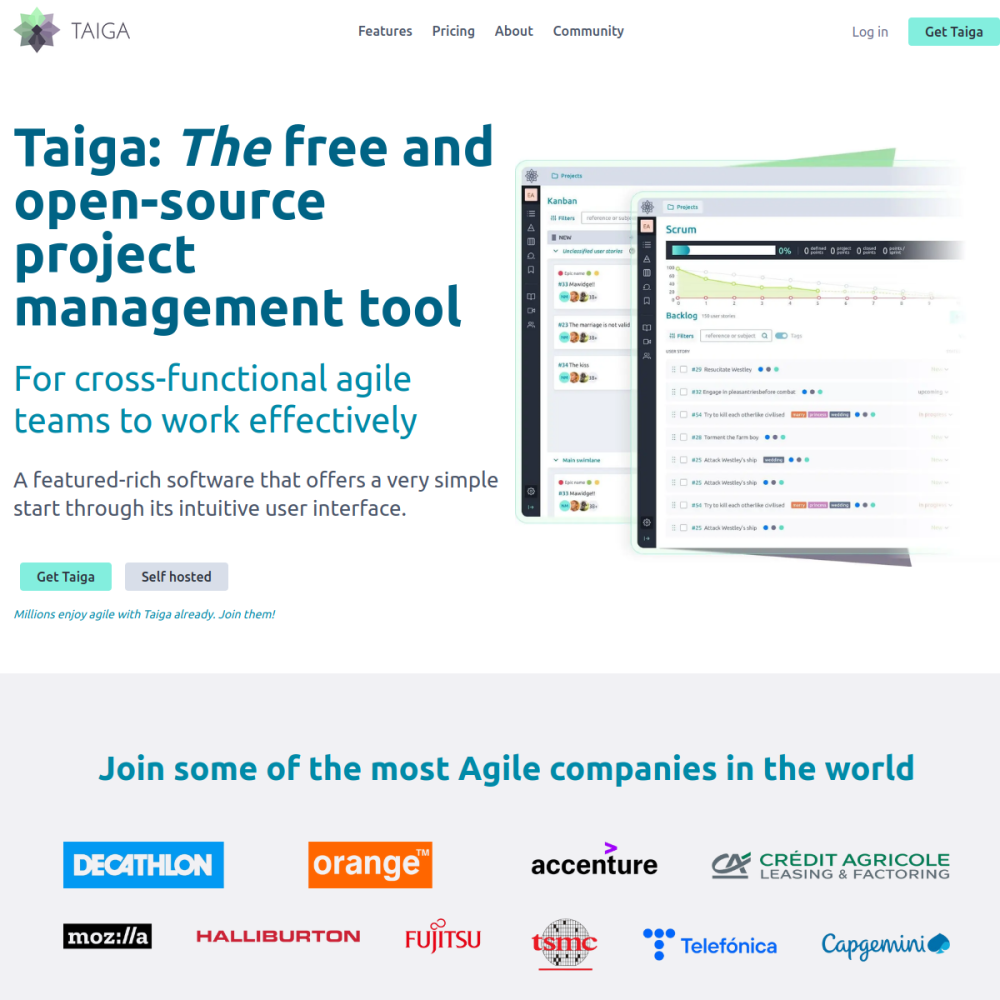Click the Halliburton logo

click(278, 936)
